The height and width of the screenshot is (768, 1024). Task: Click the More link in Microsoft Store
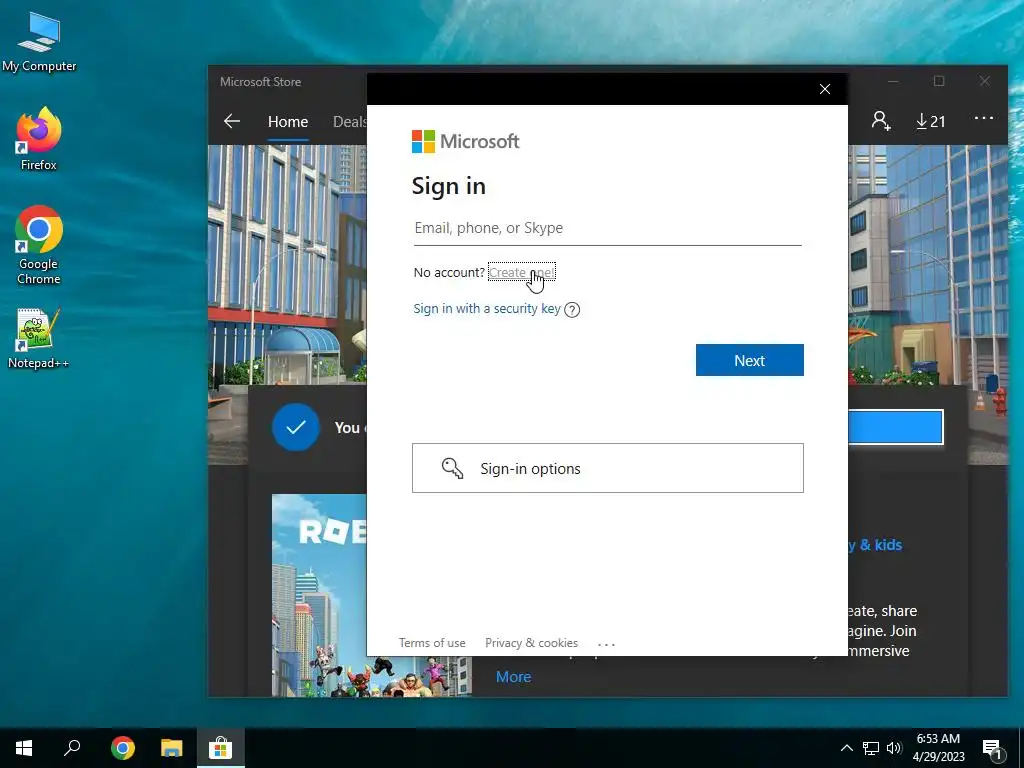513,677
